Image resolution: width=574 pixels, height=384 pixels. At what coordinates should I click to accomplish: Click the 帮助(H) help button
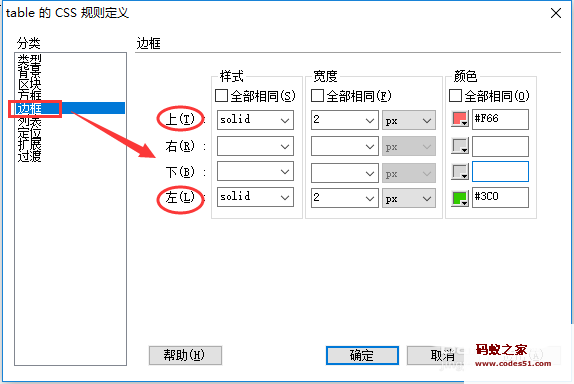click(185, 355)
